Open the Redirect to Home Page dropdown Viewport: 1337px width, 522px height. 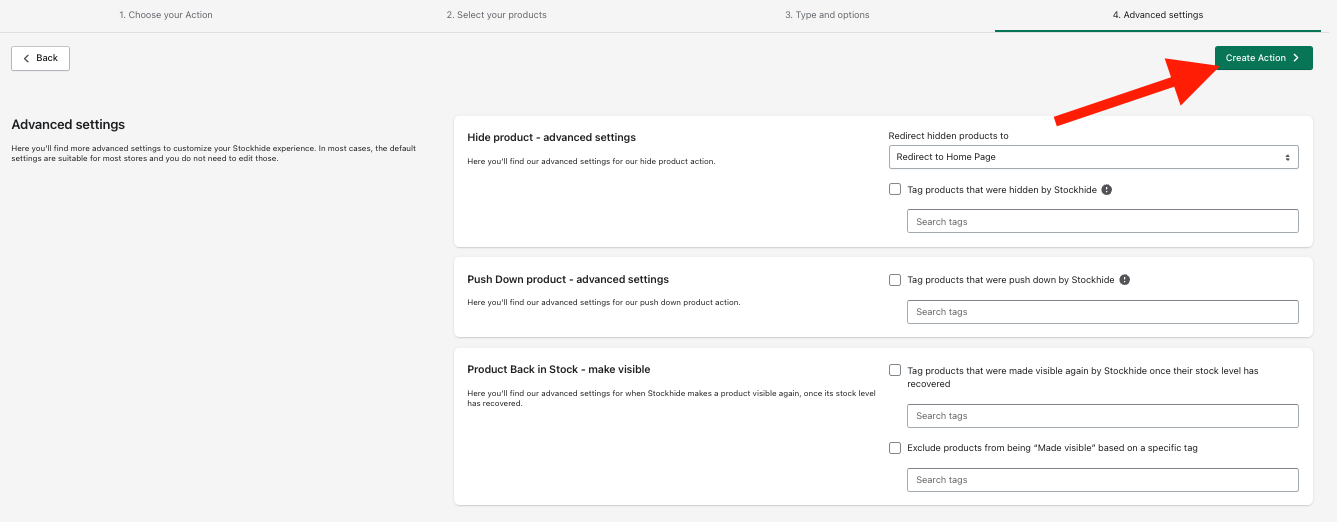1092,157
